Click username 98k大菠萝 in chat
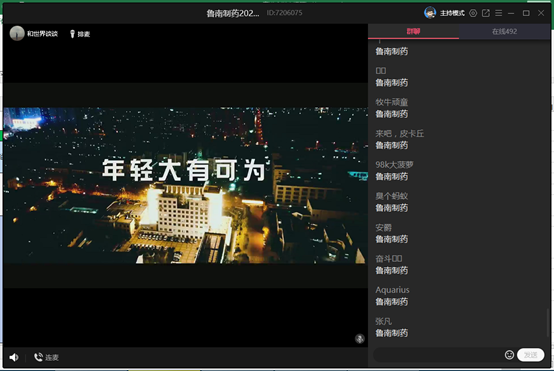This screenshot has width=554, height=371. [x=394, y=165]
